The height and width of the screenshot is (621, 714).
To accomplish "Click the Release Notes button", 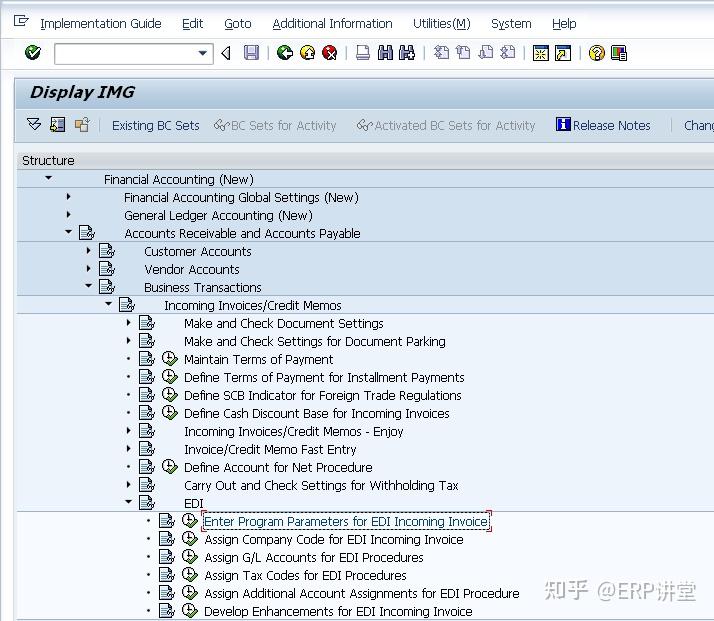I will click(x=603, y=125).
